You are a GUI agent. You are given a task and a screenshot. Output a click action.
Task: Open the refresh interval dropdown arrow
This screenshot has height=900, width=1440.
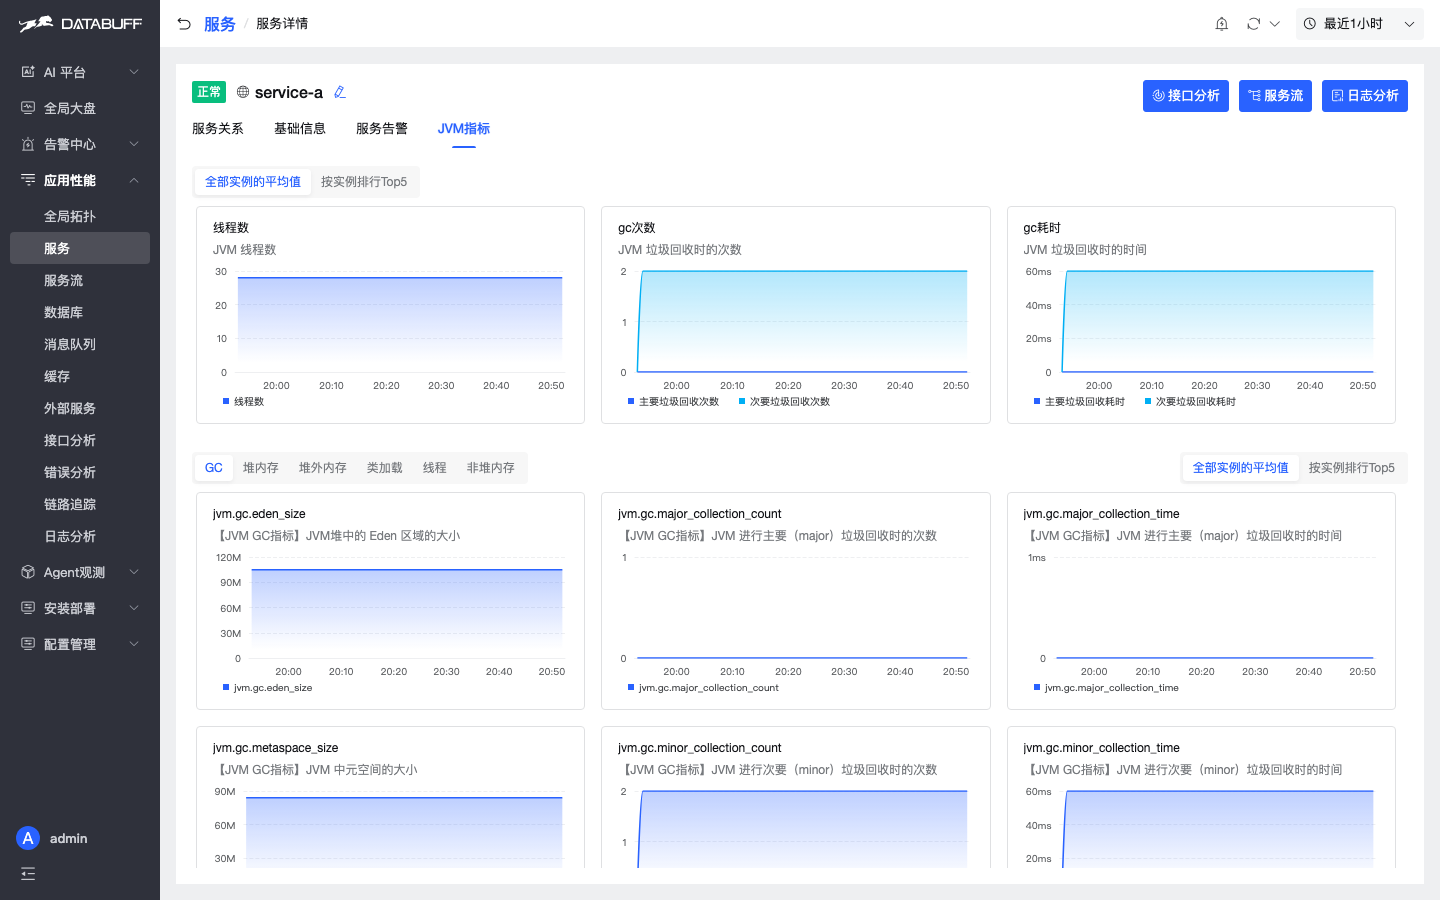tap(1275, 23)
